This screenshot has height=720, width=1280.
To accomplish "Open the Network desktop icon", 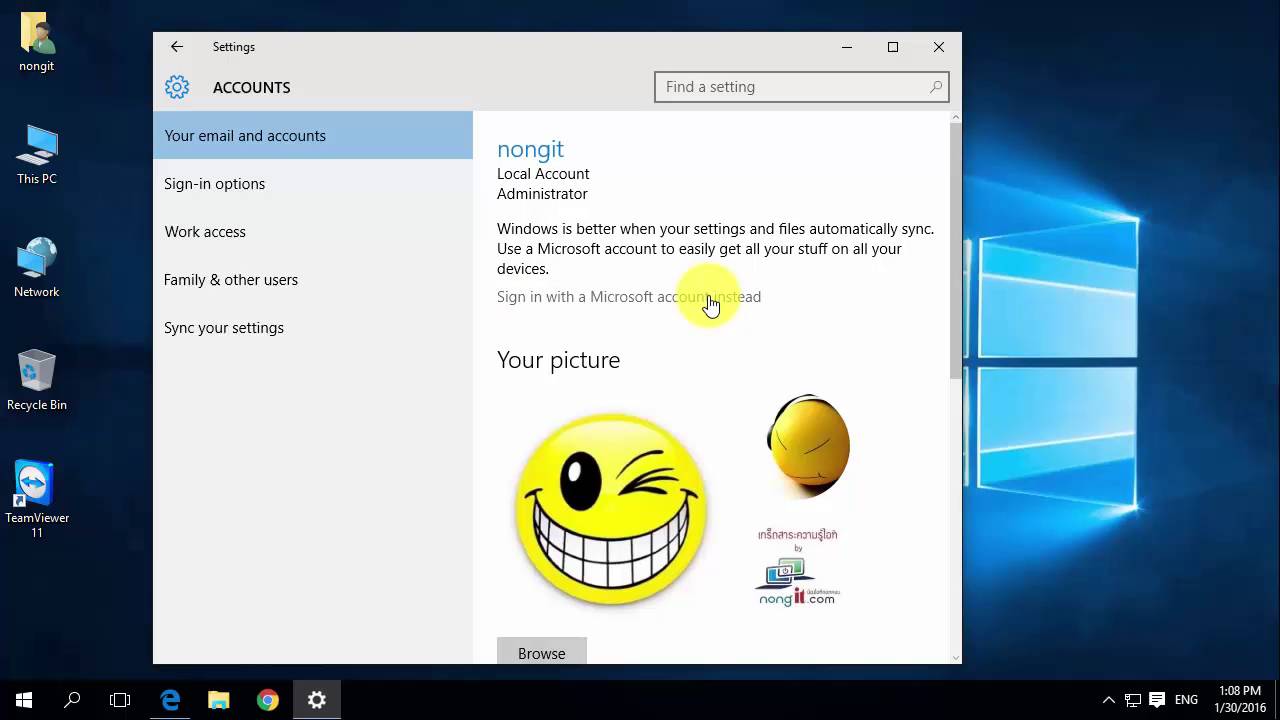I will pyautogui.click(x=37, y=269).
